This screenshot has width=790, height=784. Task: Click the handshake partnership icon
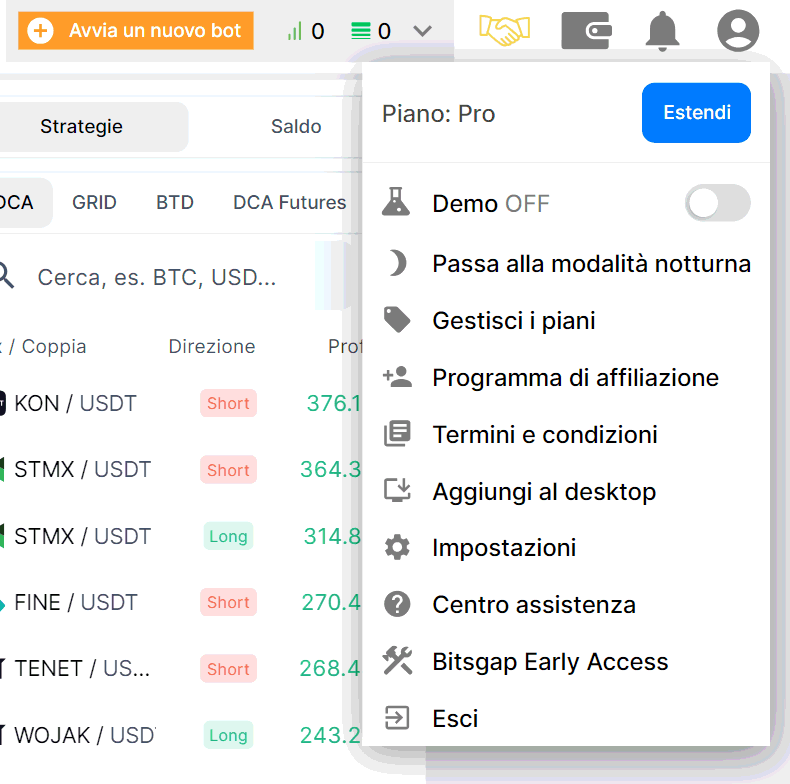point(504,31)
